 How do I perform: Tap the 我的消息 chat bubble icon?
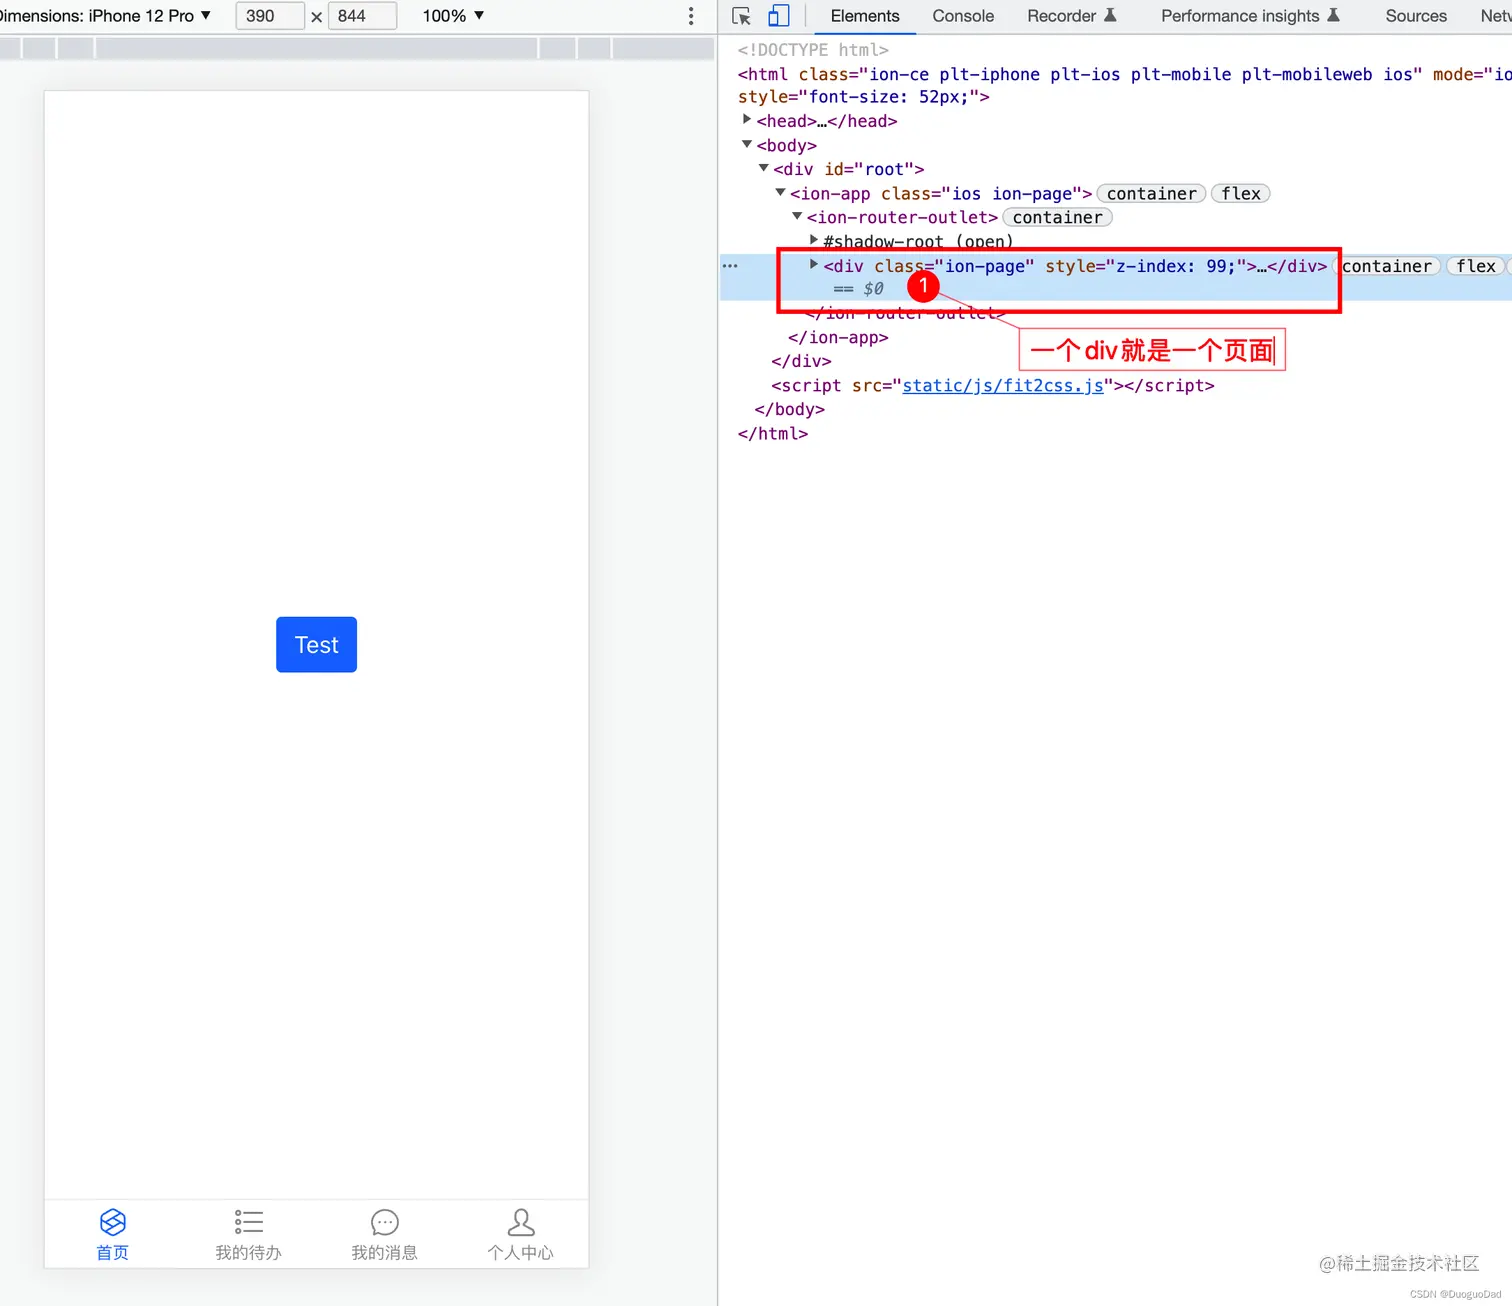[x=385, y=1222]
